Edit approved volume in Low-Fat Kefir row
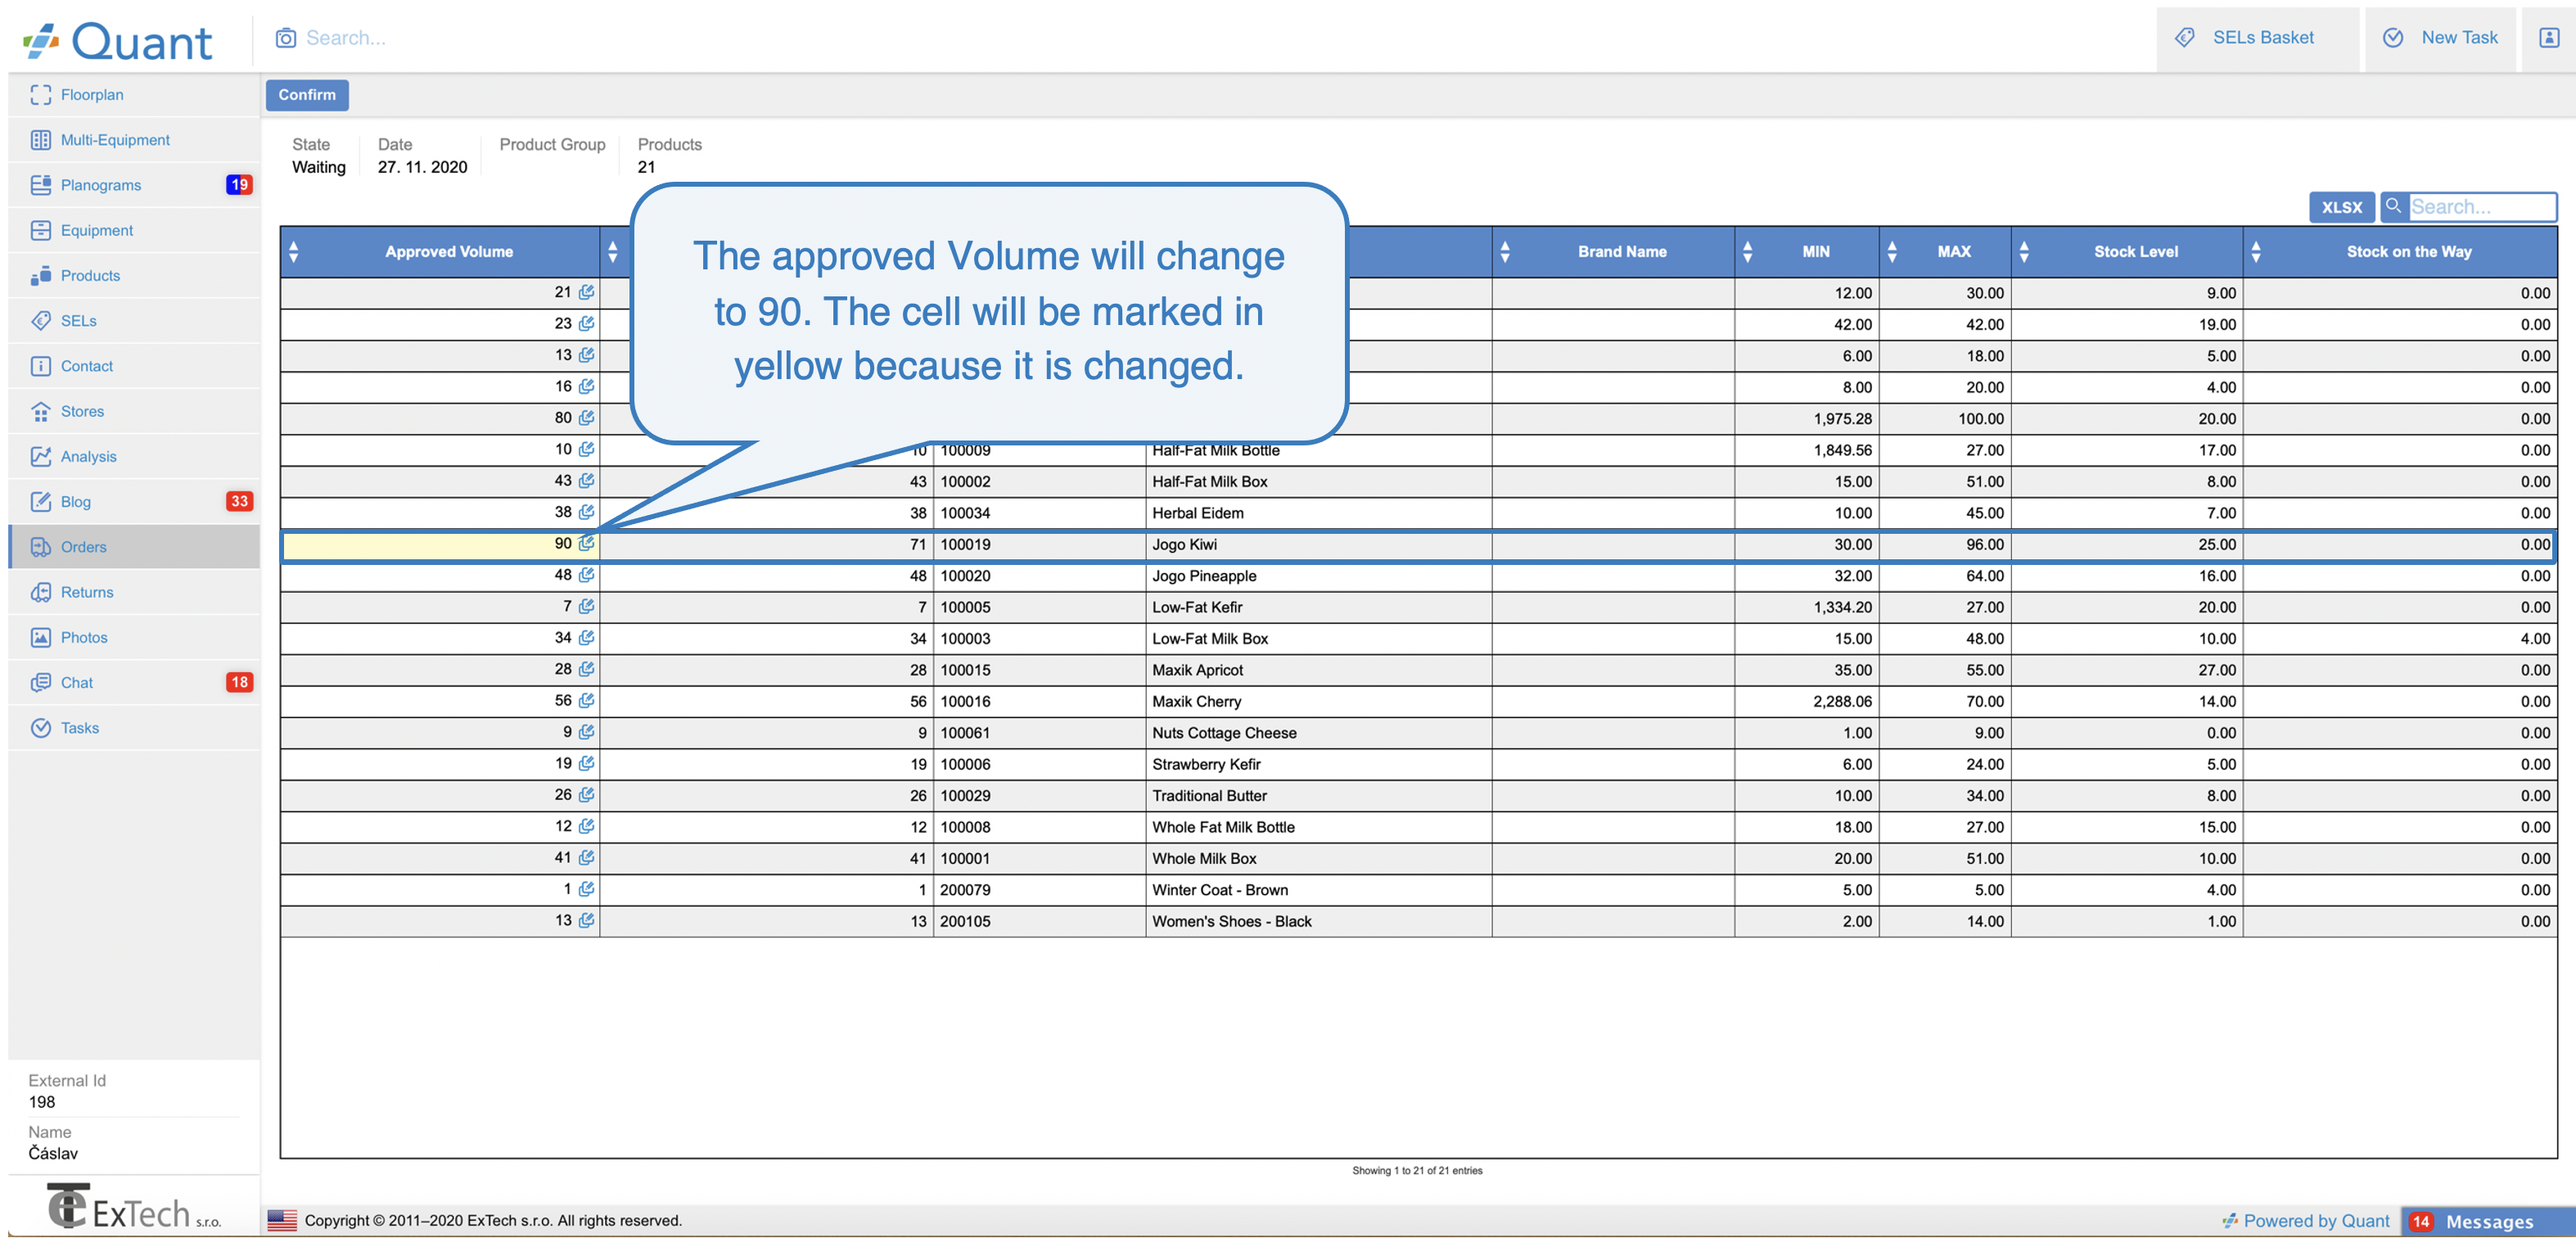Screen dimensions: 2576x1238 587,606
